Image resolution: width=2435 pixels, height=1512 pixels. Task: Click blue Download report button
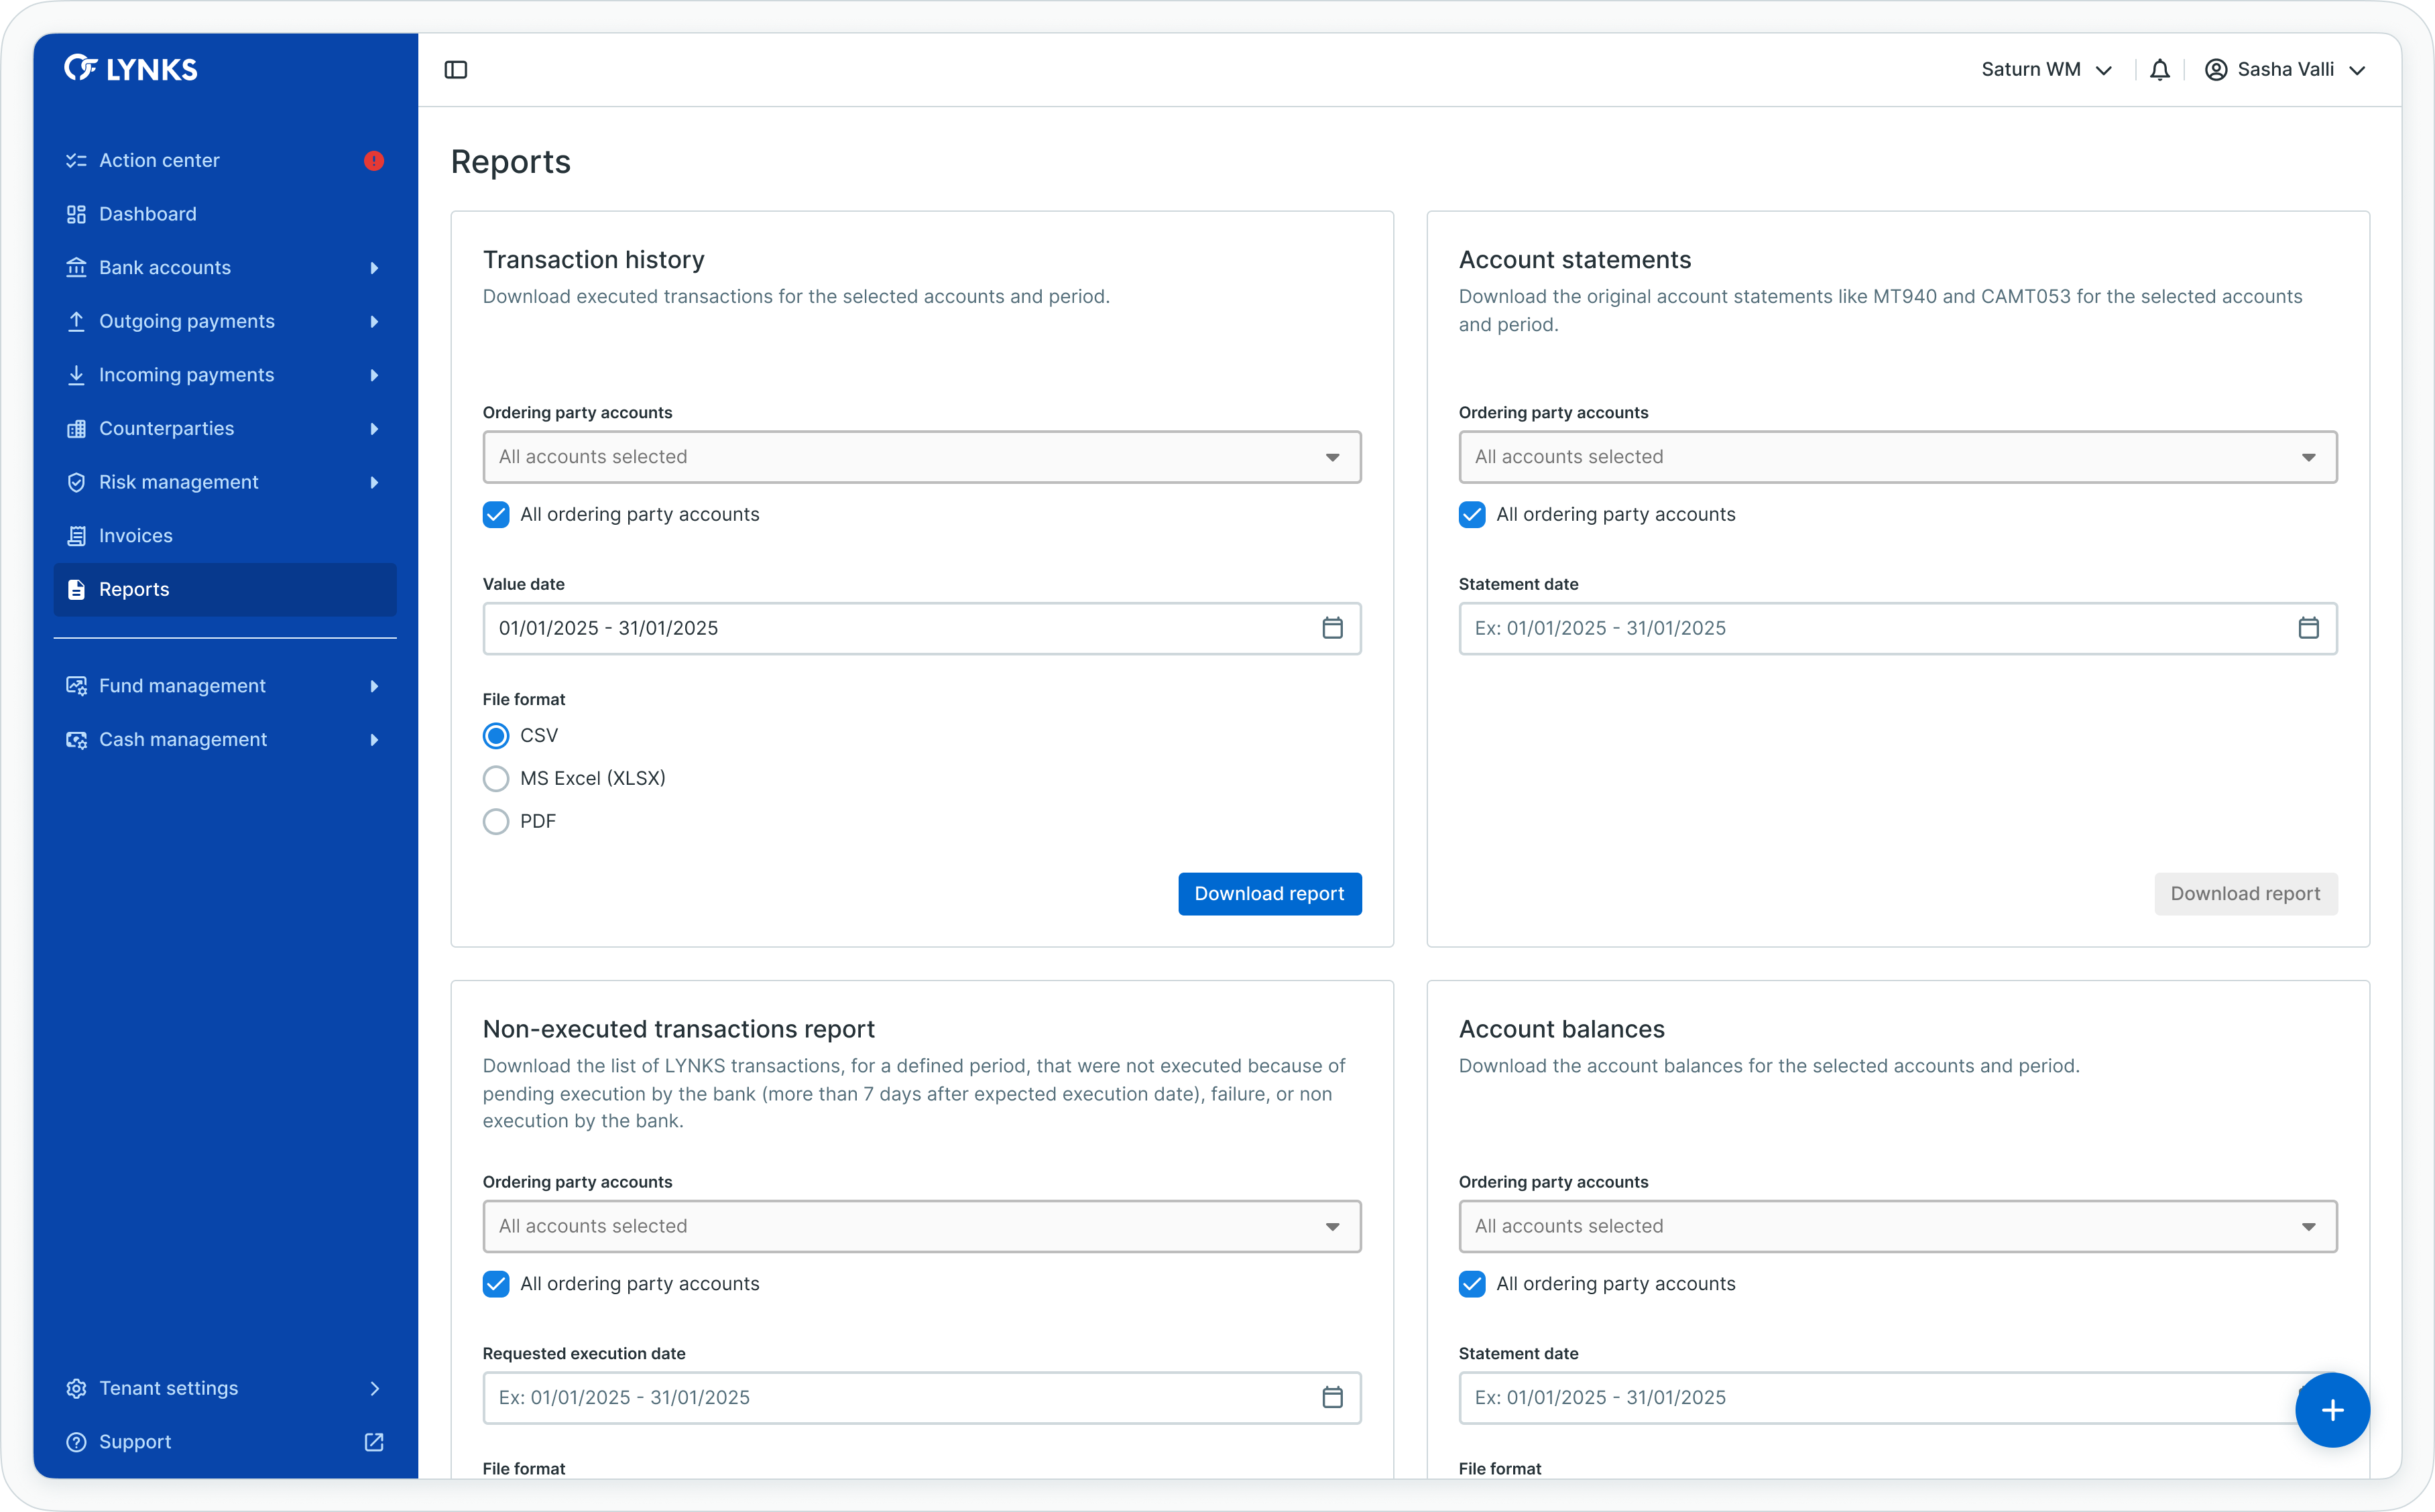(x=1269, y=894)
